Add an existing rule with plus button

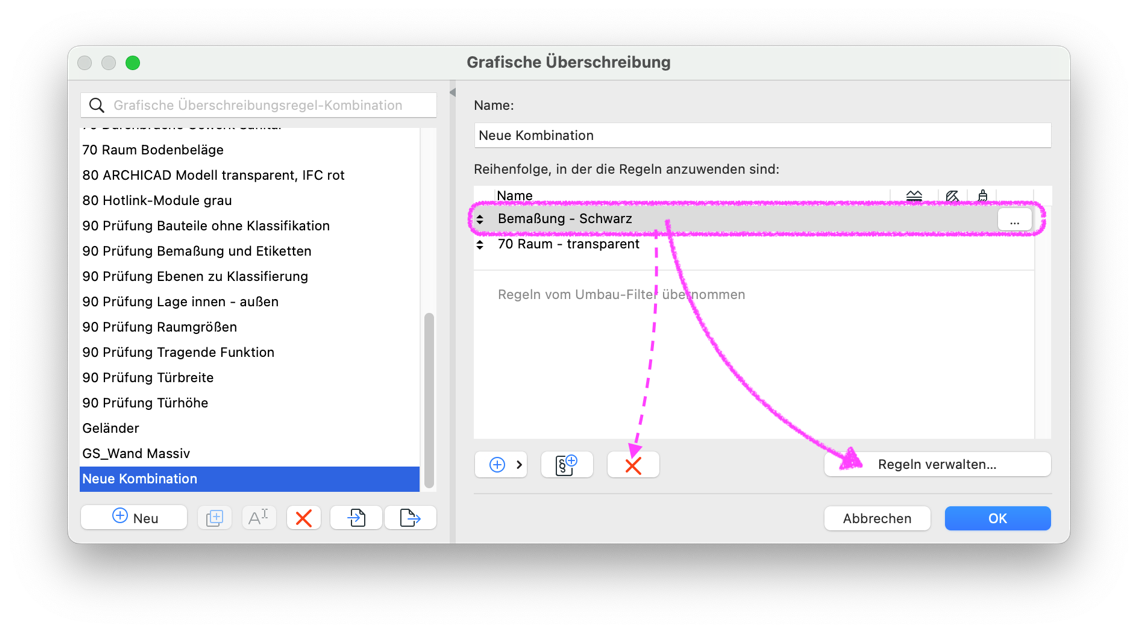pos(501,465)
